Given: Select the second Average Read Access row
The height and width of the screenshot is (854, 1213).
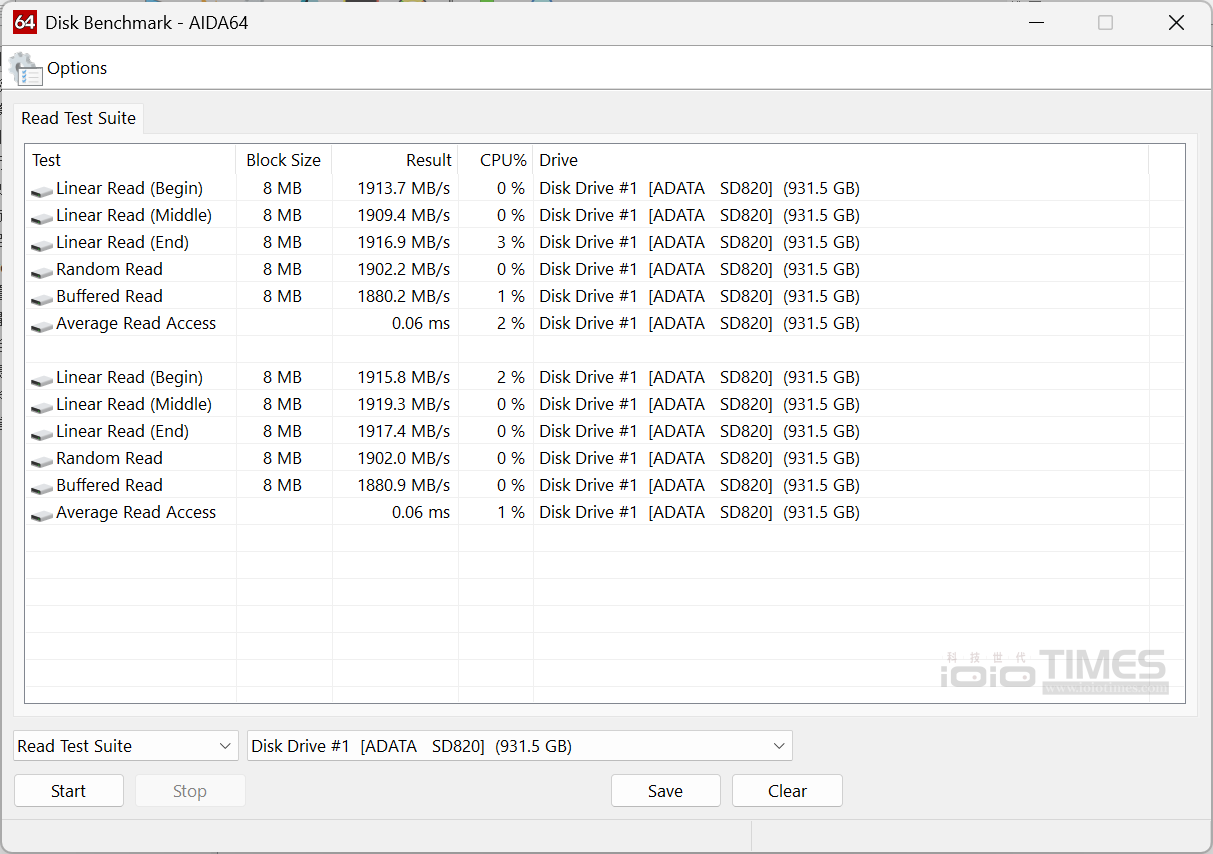Looking at the screenshot, I should coord(136,512).
